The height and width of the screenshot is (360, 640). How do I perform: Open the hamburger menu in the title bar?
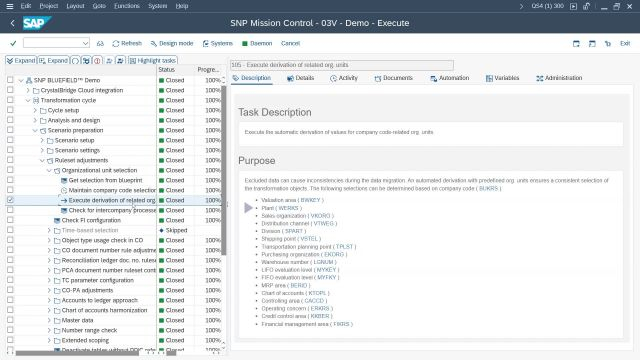(x=10, y=6)
